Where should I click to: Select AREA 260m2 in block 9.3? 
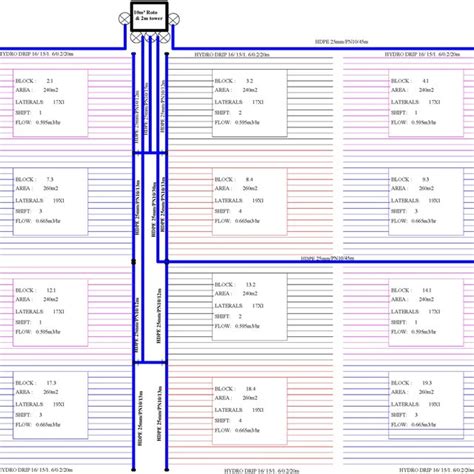coord(412,188)
